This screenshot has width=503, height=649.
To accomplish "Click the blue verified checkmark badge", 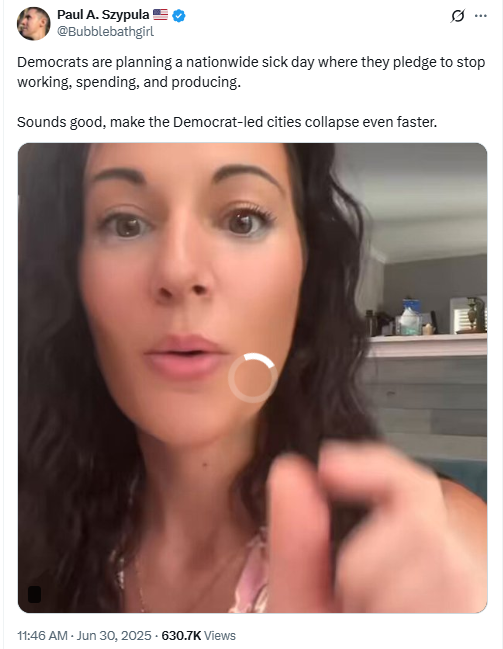I will pos(179,16).
